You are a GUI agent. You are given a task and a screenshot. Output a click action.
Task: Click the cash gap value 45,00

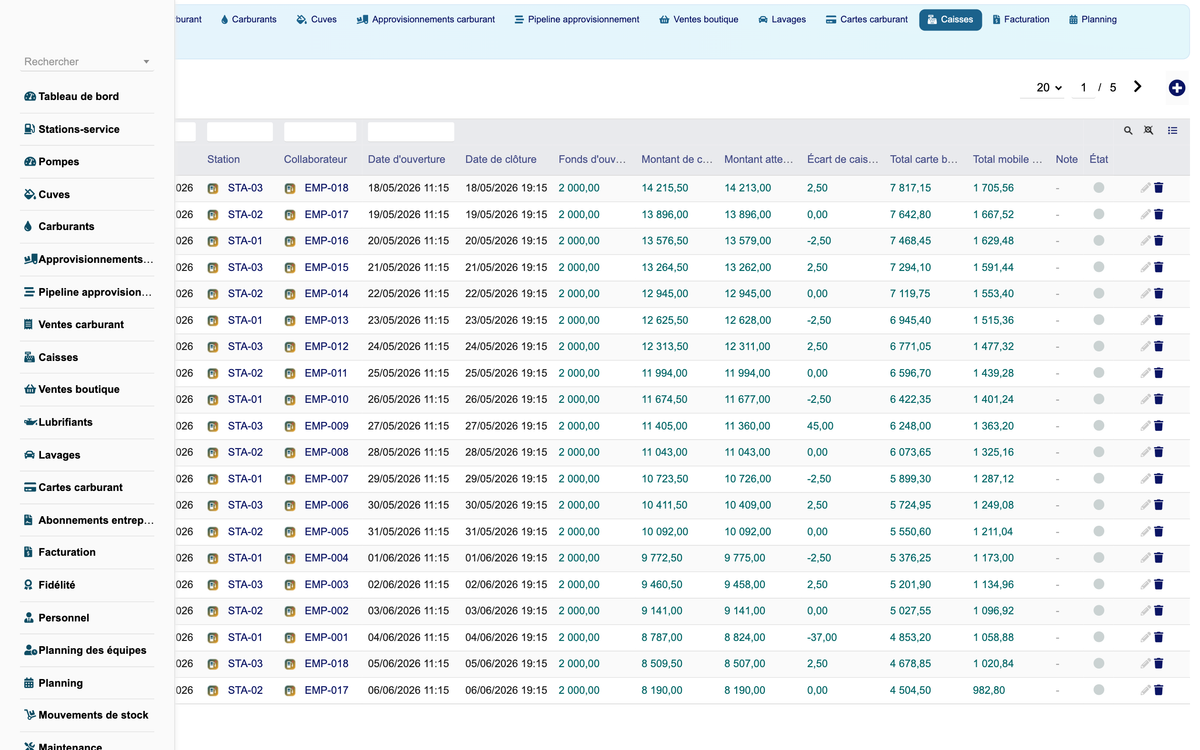pyautogui.click(x=820, y=425)
